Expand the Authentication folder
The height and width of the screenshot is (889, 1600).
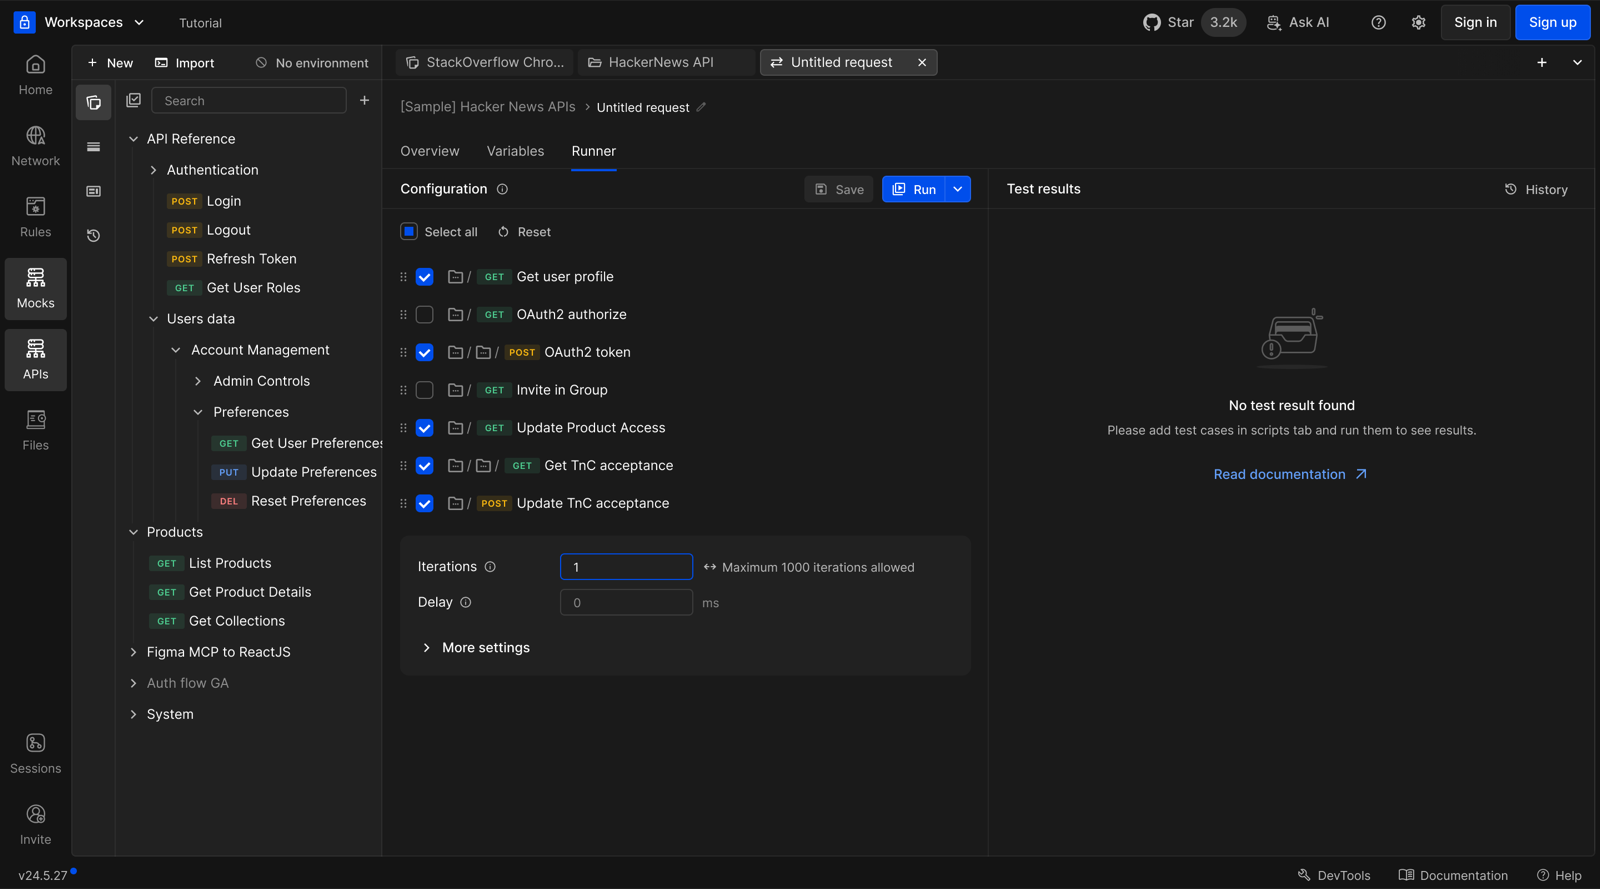click(154, 170)
